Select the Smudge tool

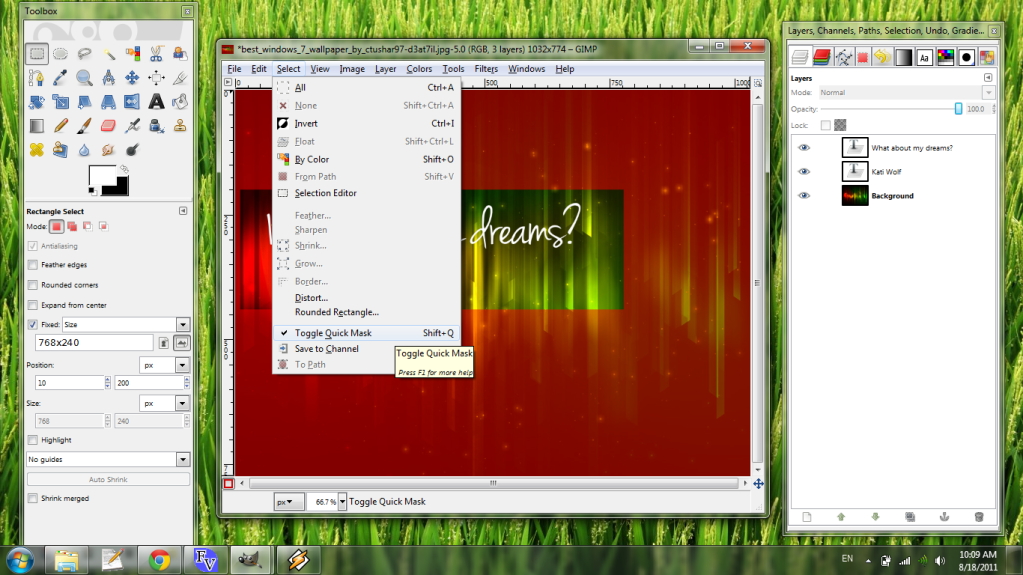pos(108,149)
